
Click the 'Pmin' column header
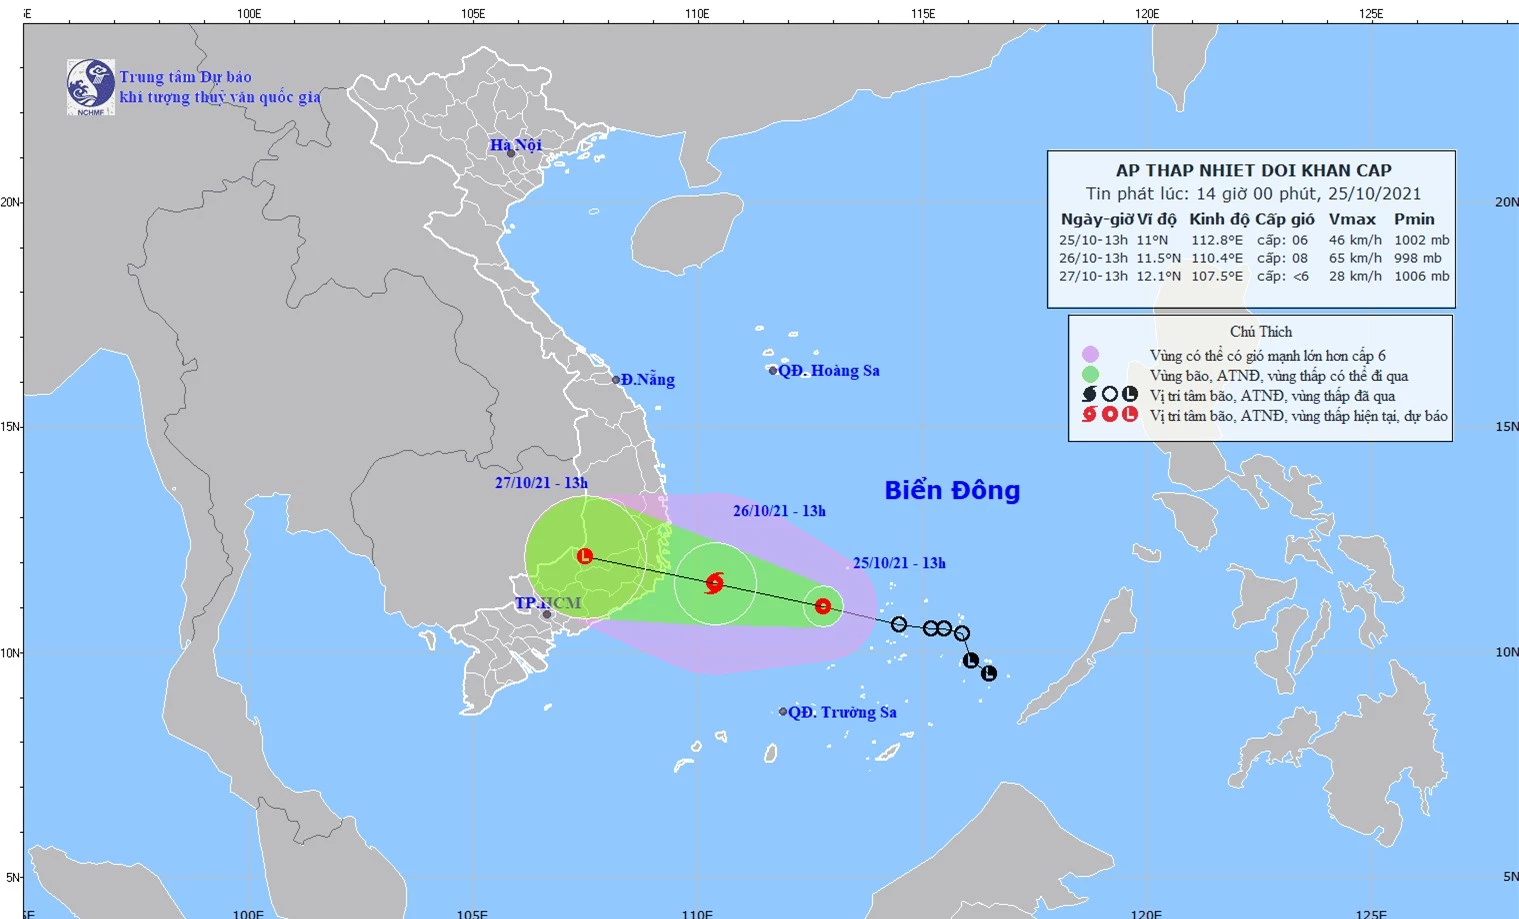pyautogui.click(x=1414, y=219)
